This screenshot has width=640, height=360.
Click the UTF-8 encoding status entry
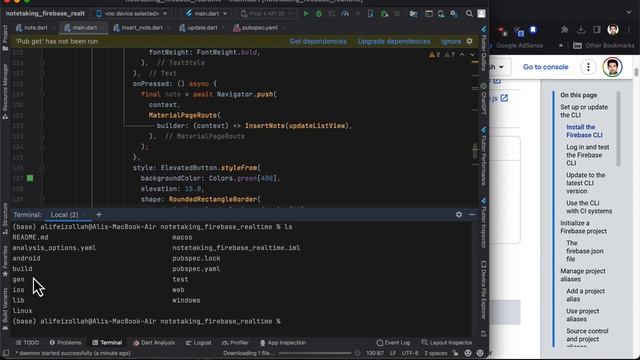tap(410, 353)
